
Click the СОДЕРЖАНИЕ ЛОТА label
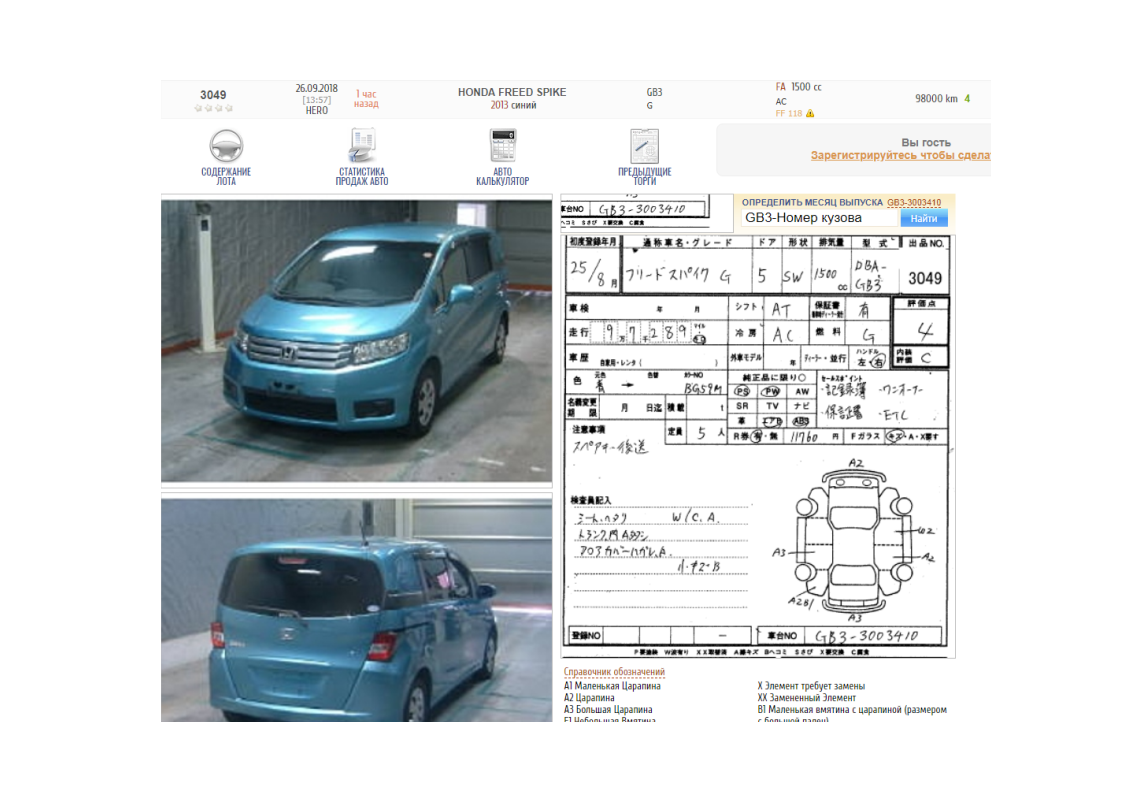pos(226,177)
